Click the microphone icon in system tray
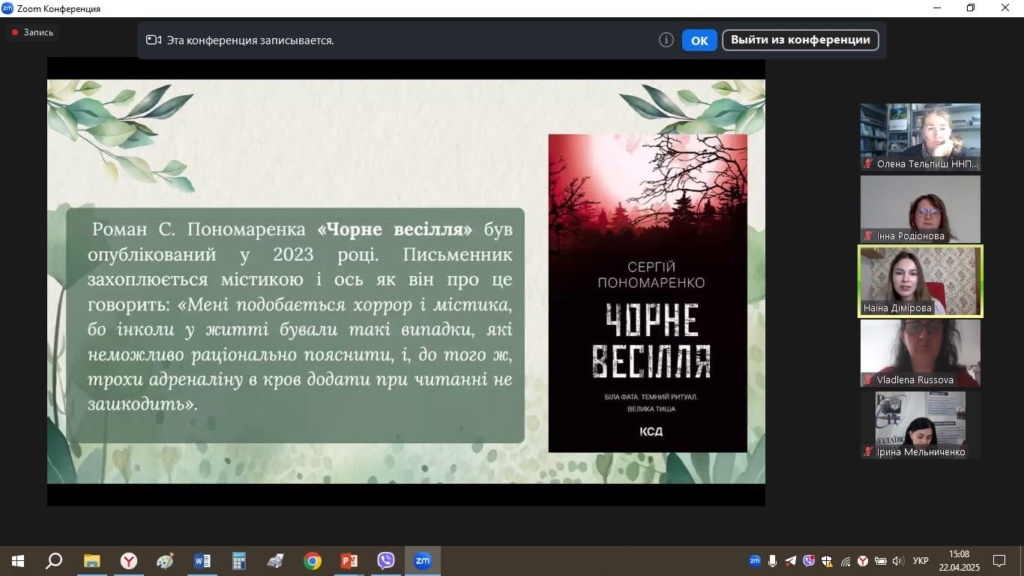This screenshot has width=1024, height=576. [773, 561]
